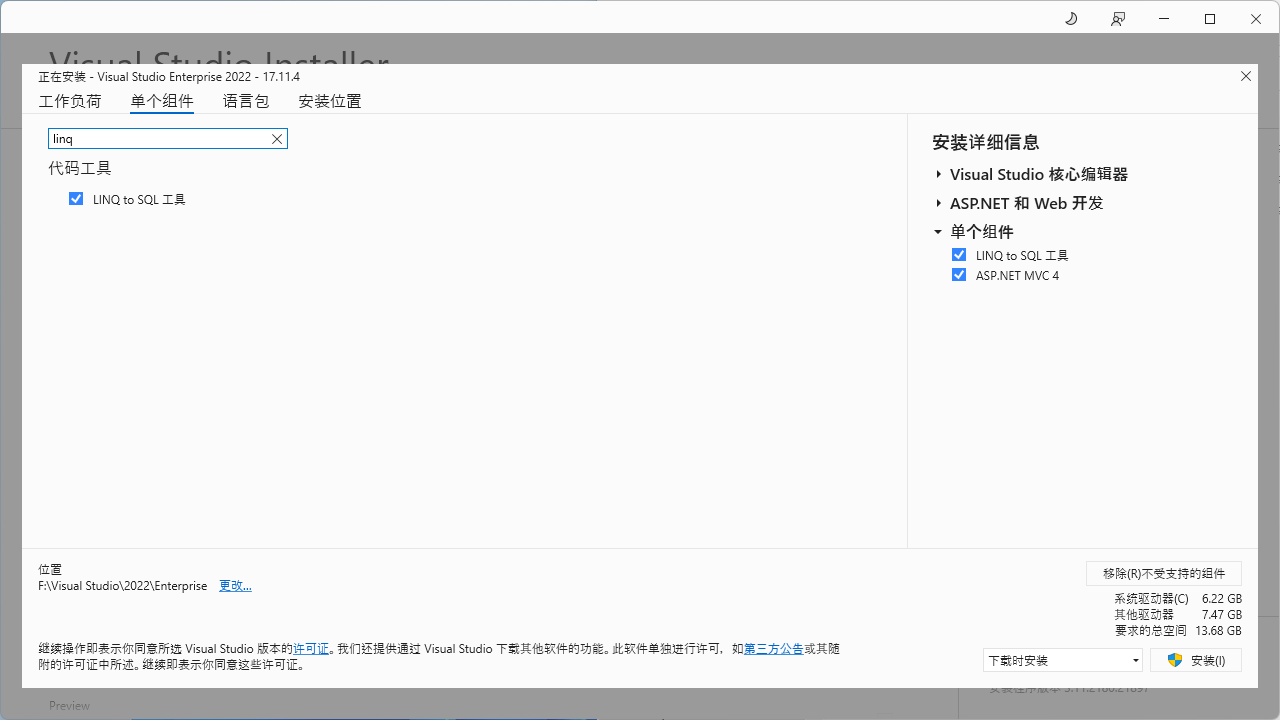This screenshot has width=1280, height=720.
Task: Open the 更改... location link
Action: pyautogui.click(x=235, y=586)
